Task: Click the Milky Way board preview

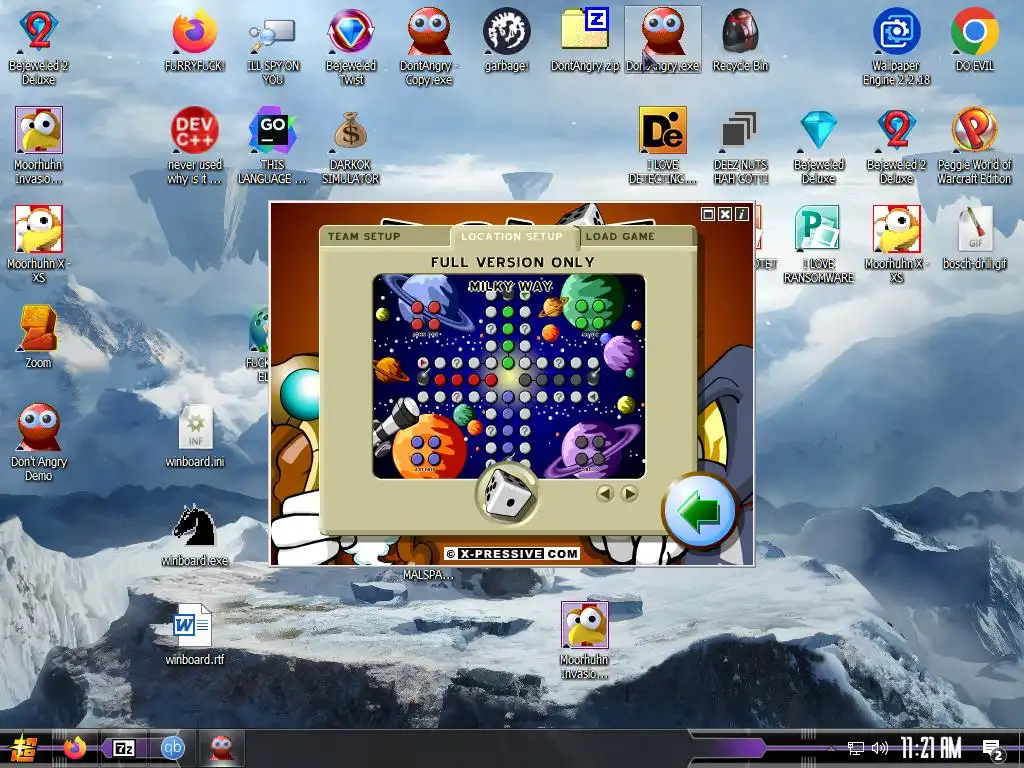Action: coord(509,376)
